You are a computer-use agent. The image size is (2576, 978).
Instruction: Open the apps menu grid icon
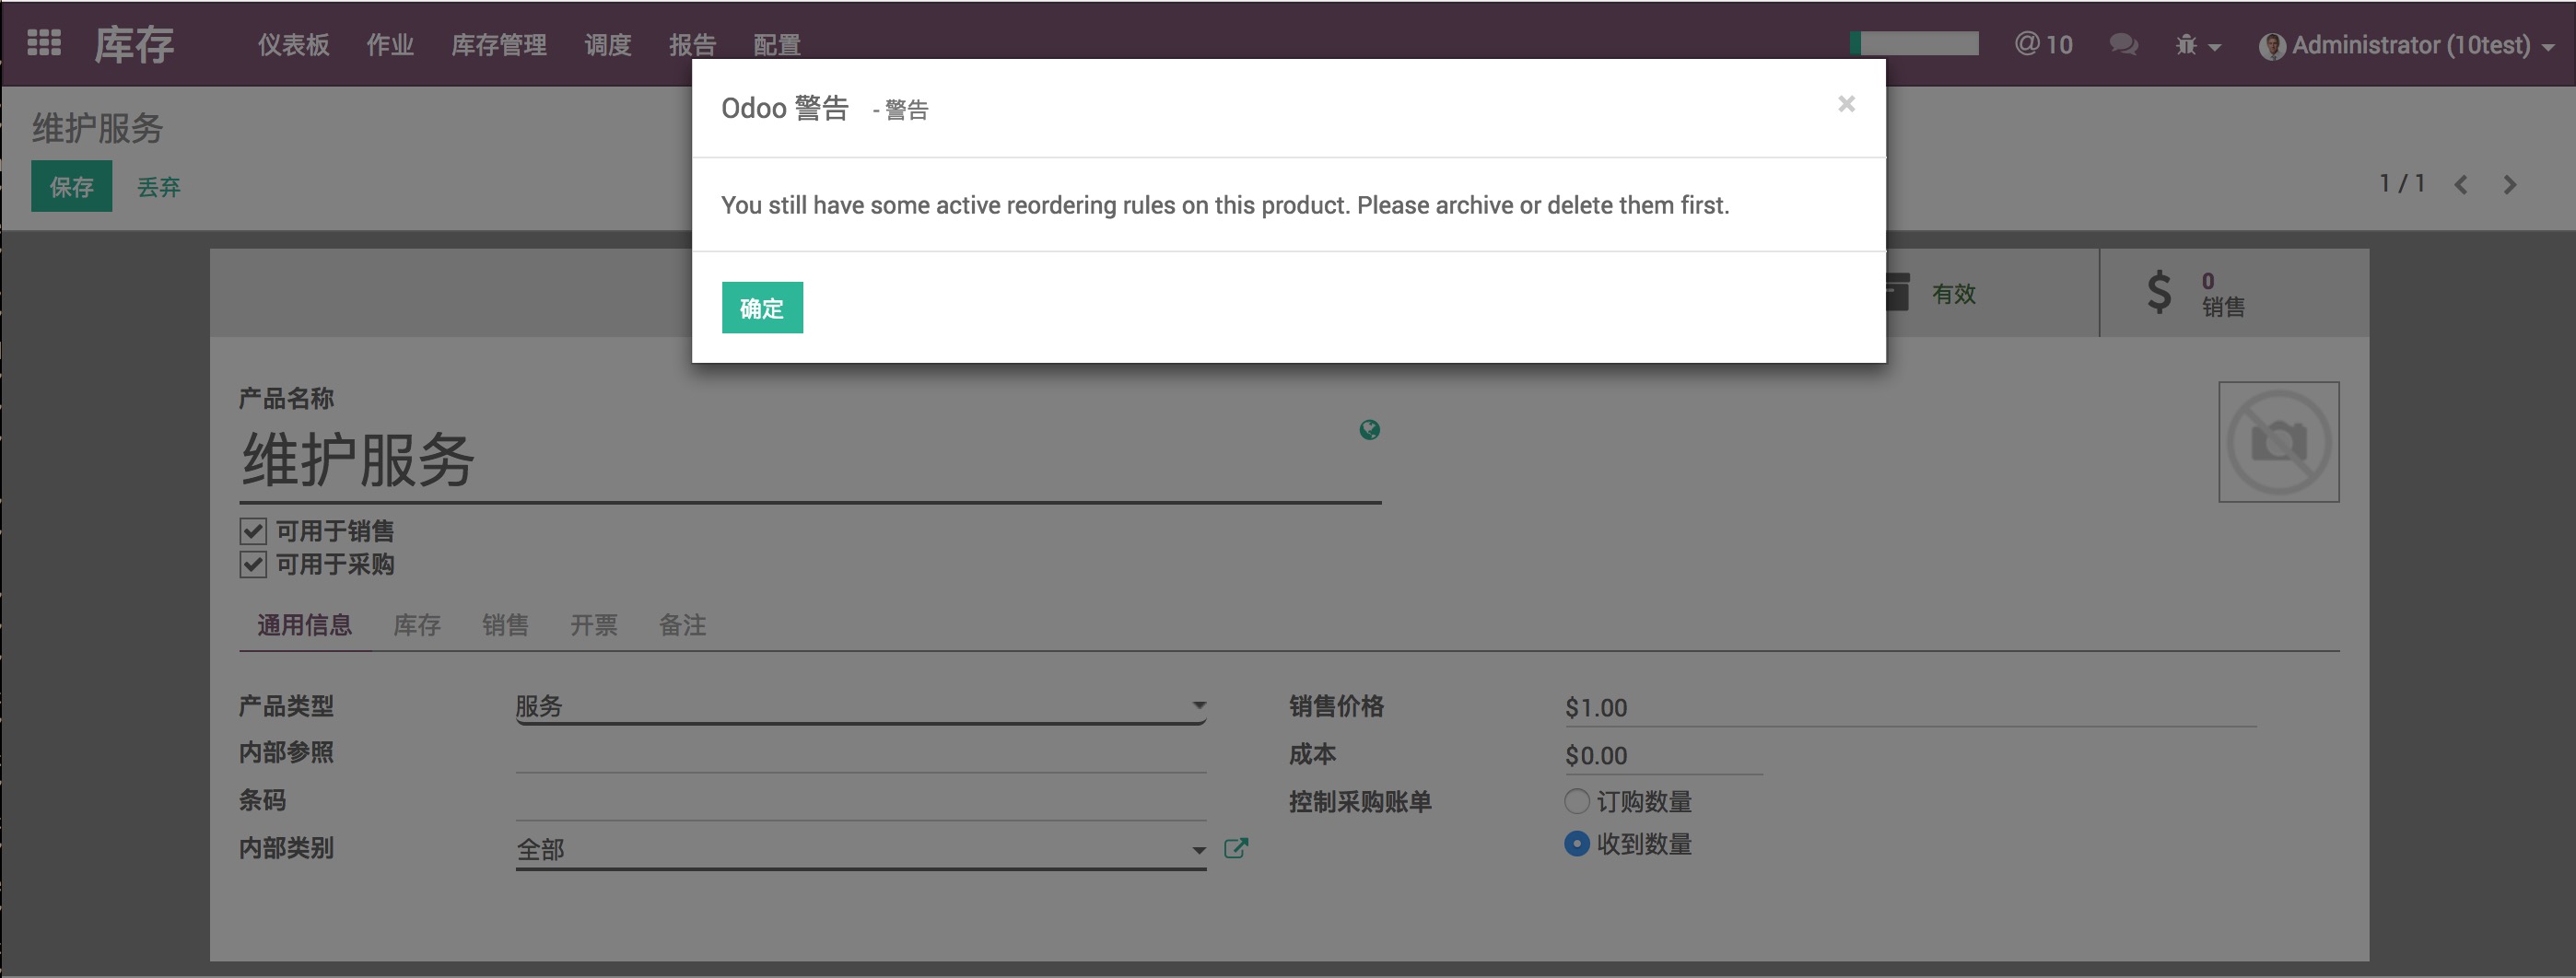[42, 43]
